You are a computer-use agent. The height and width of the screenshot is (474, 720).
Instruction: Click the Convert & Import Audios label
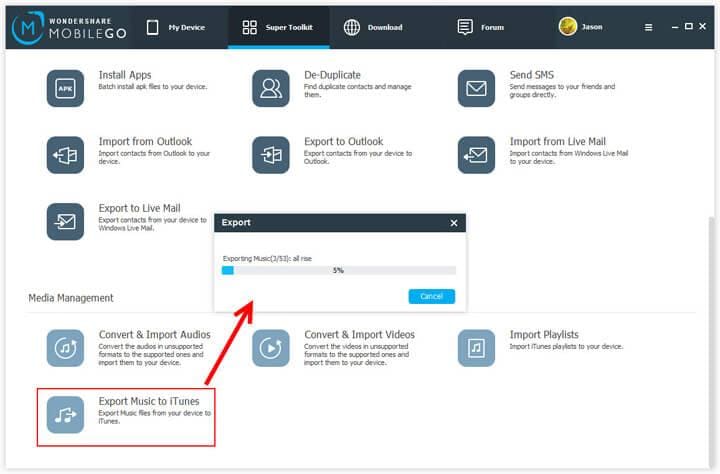[154, 334]
